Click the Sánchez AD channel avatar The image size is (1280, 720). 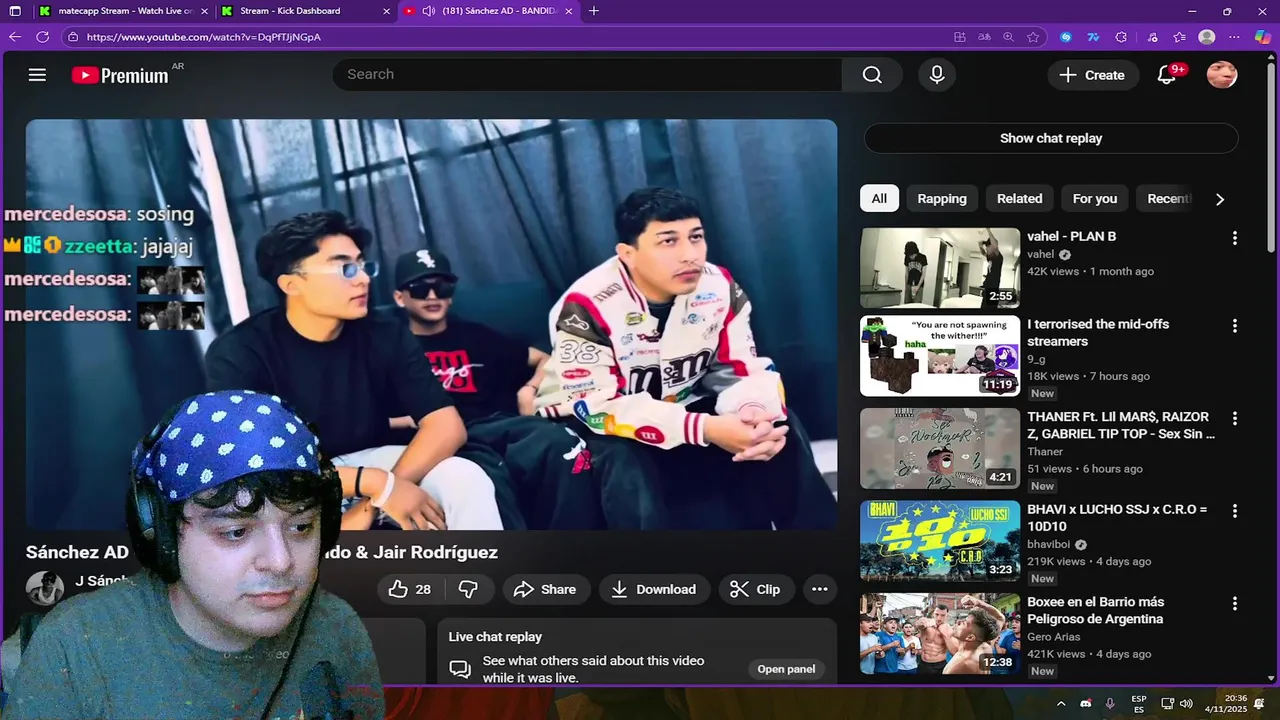[x=44, y=588]
